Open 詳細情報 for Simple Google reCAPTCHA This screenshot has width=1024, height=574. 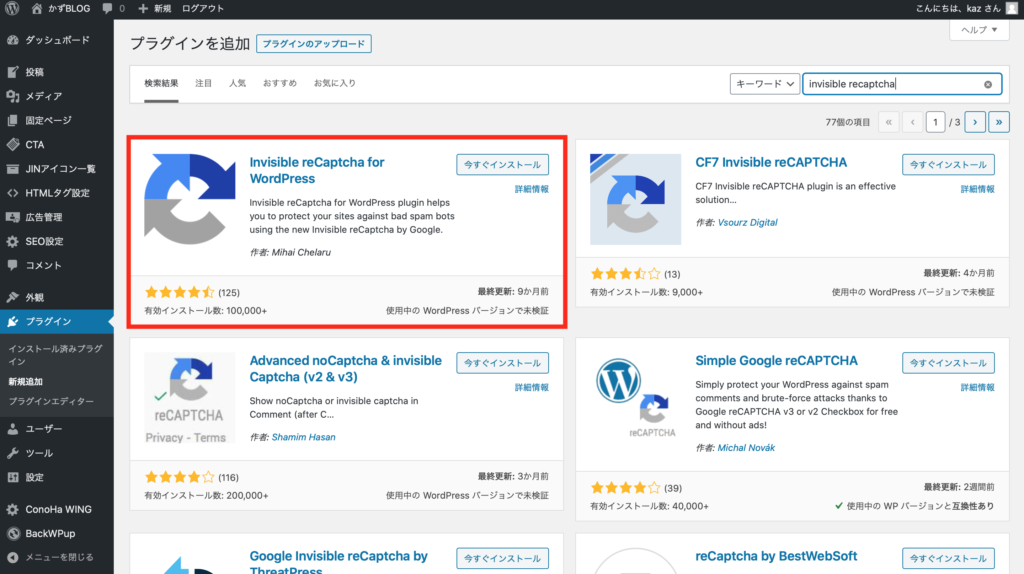pos(978,387)
